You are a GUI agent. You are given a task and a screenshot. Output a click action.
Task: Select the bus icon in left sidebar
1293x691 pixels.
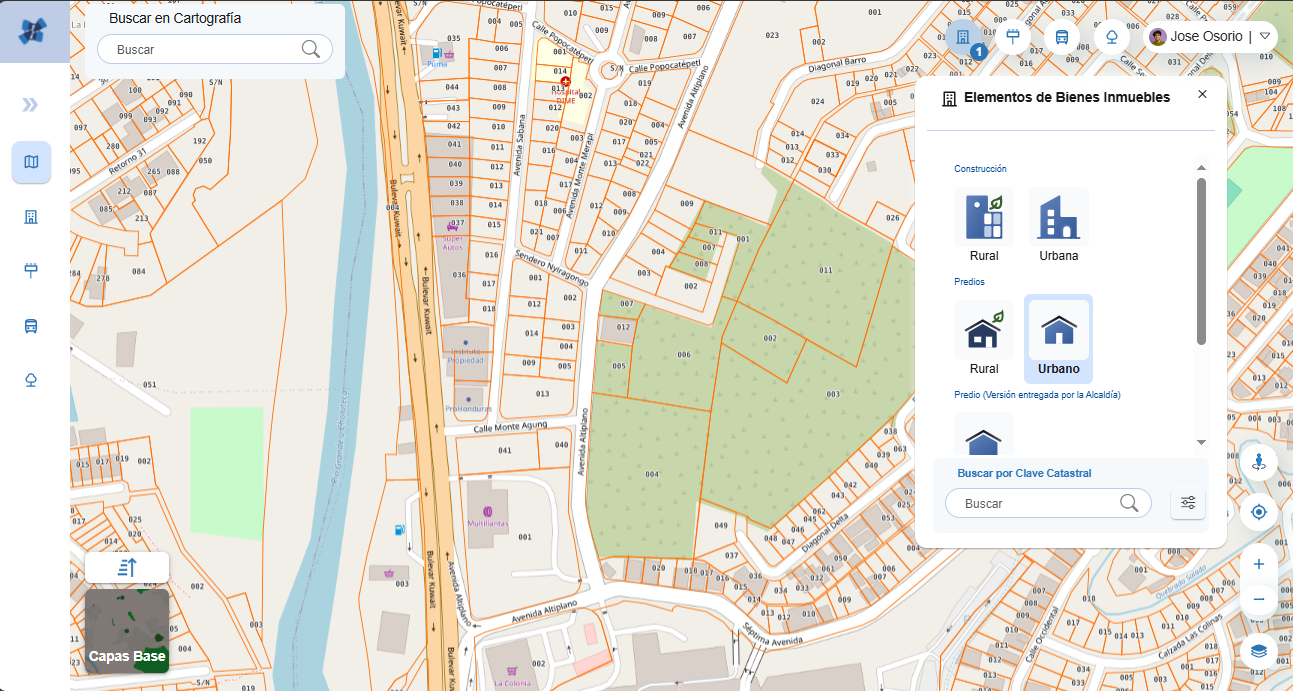click(x=32, y=326)
